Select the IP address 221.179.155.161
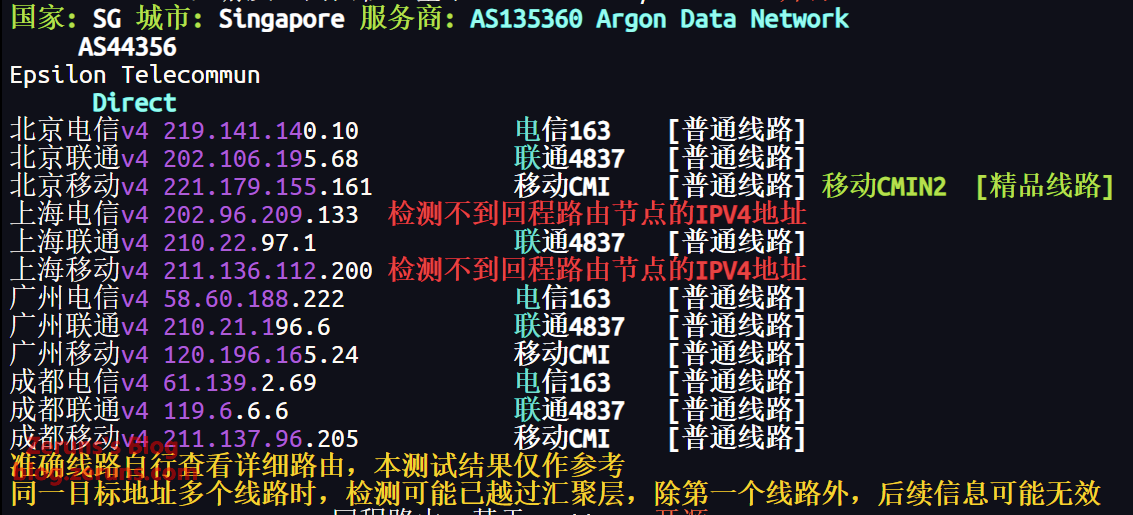1133x515 pixels. [x=267, y=187]
